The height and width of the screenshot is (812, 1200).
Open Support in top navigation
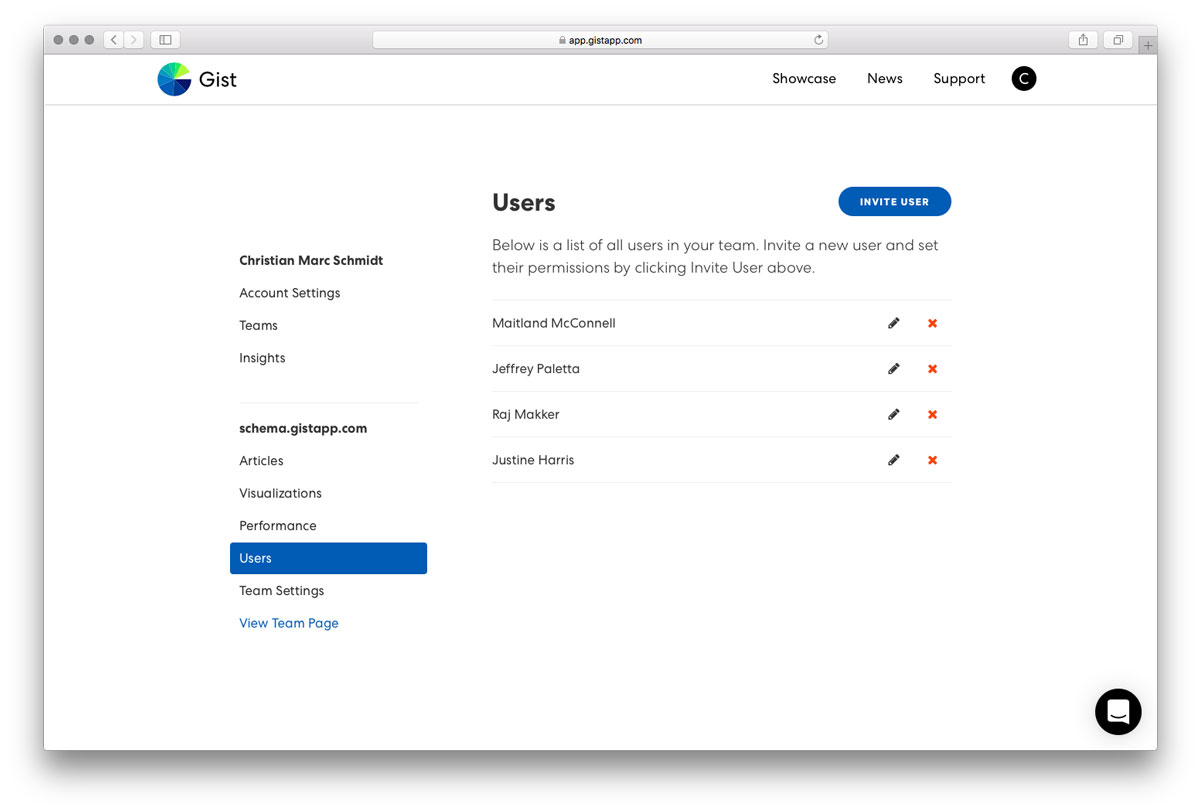click(x=959, y=79)
